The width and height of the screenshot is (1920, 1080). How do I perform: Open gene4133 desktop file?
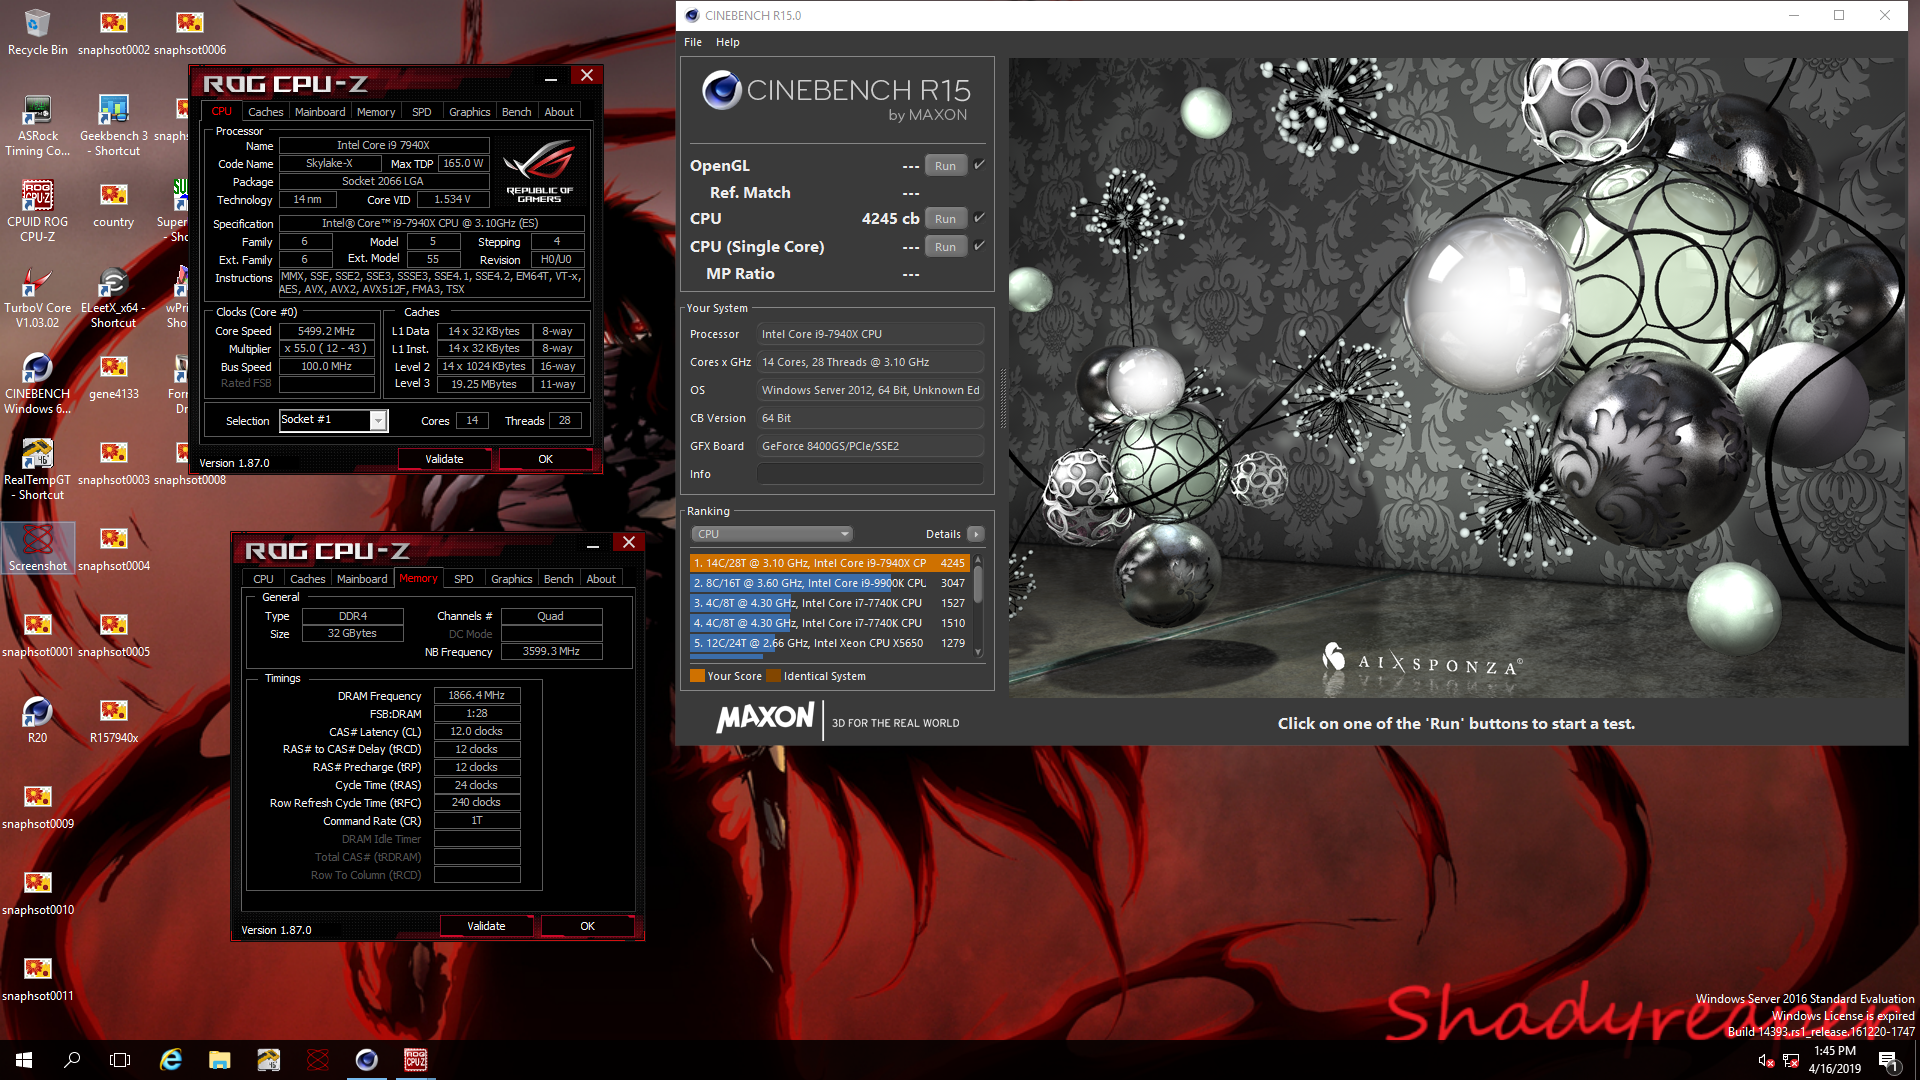pos(114,377)
